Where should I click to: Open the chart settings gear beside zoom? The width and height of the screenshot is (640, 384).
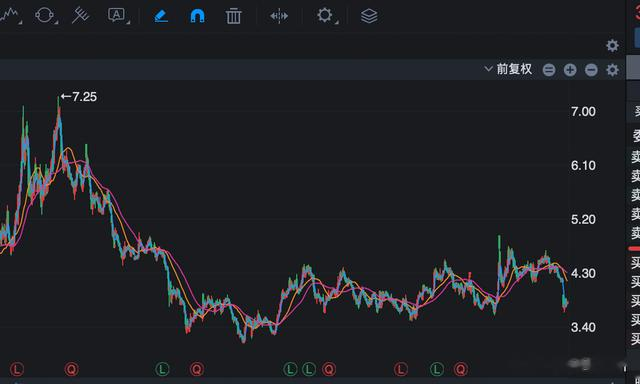tap(612, 70)
